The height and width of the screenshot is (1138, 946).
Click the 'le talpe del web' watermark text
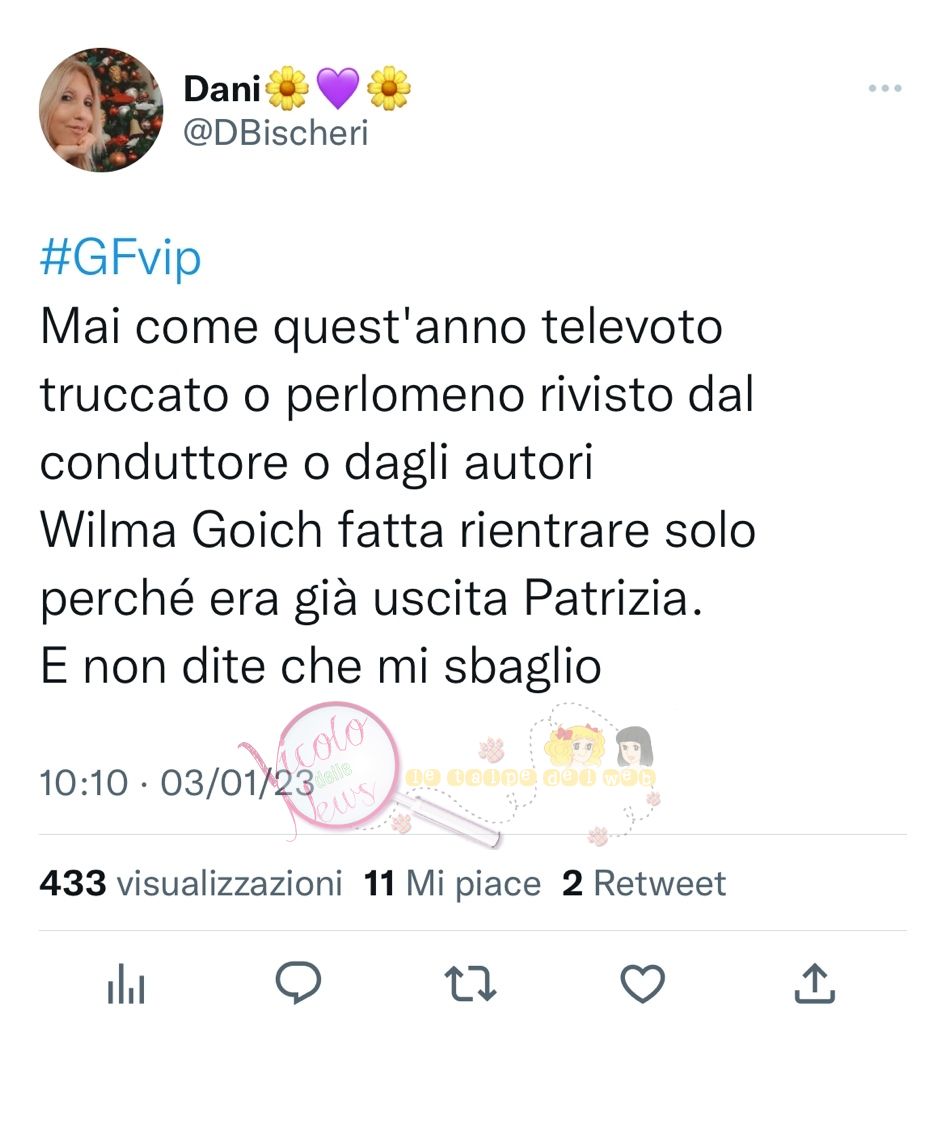(x=531, y=777)
